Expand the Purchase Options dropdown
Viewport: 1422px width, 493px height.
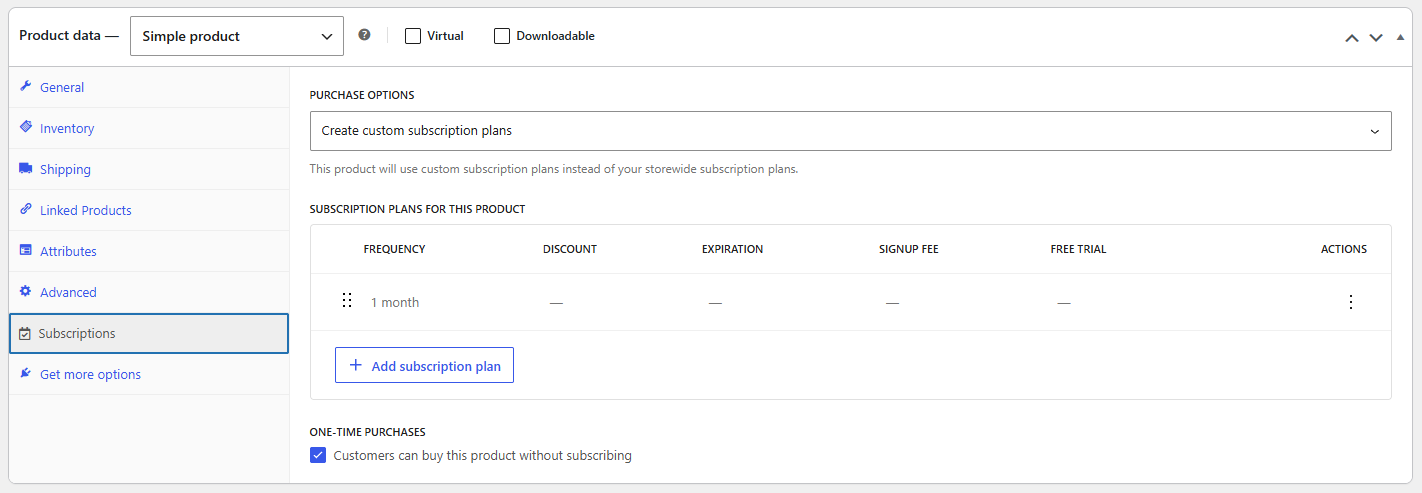click(x=851, y=131)
